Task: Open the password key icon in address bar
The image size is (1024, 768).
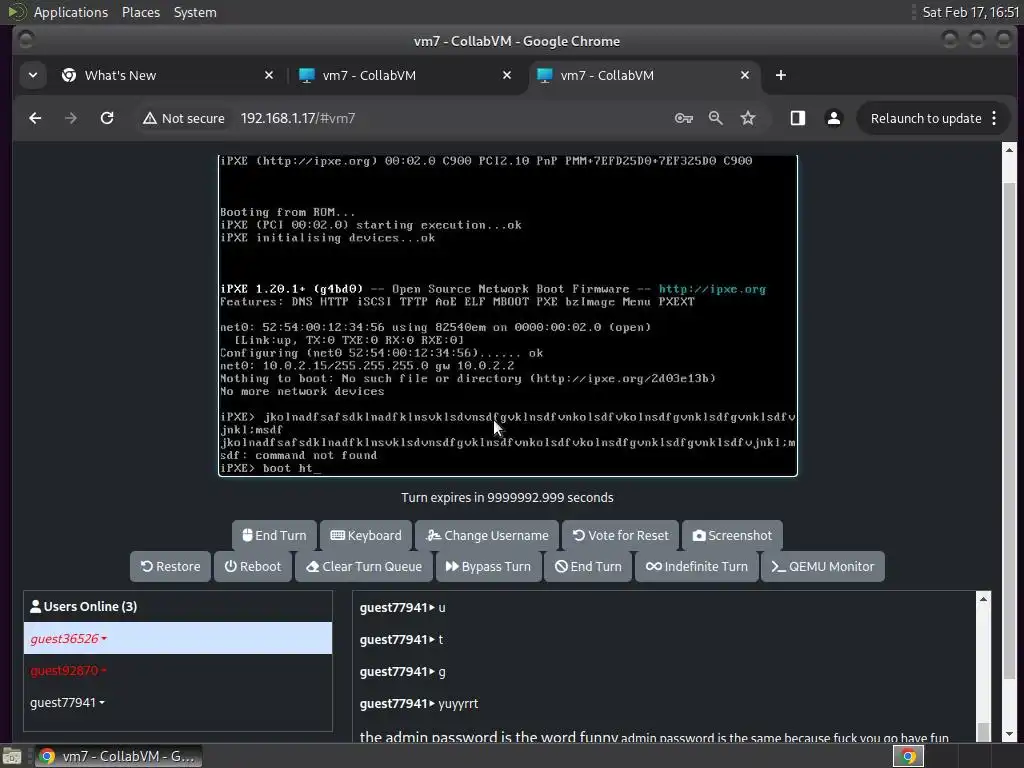Action: tap(684, 118)
